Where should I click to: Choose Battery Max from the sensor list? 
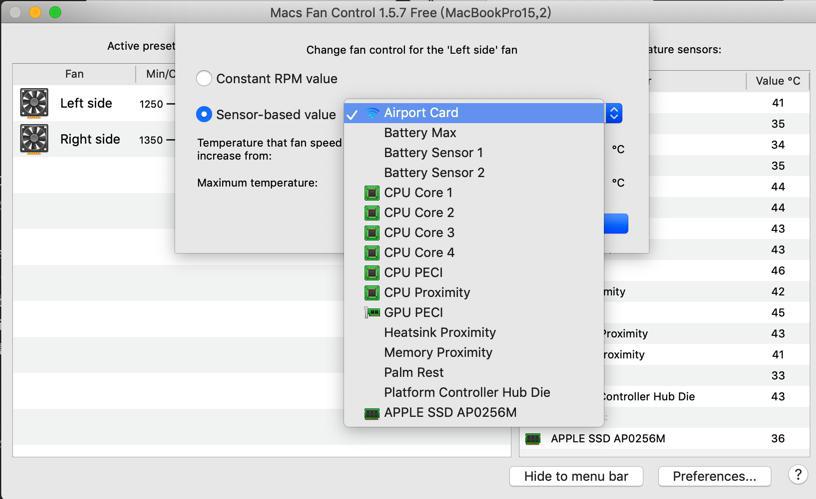(420, 132)
